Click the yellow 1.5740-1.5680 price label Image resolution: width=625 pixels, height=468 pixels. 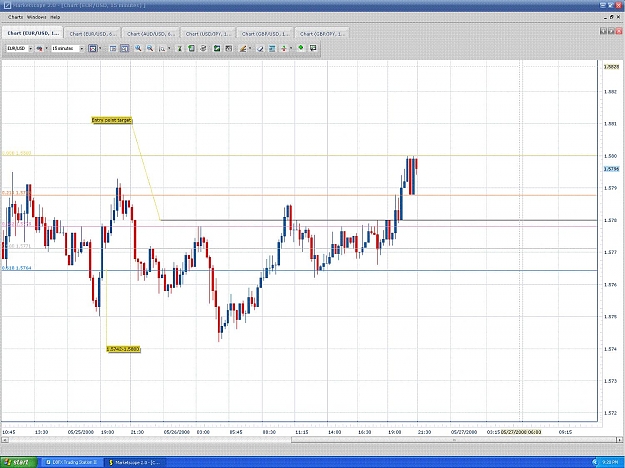(124, 349)
